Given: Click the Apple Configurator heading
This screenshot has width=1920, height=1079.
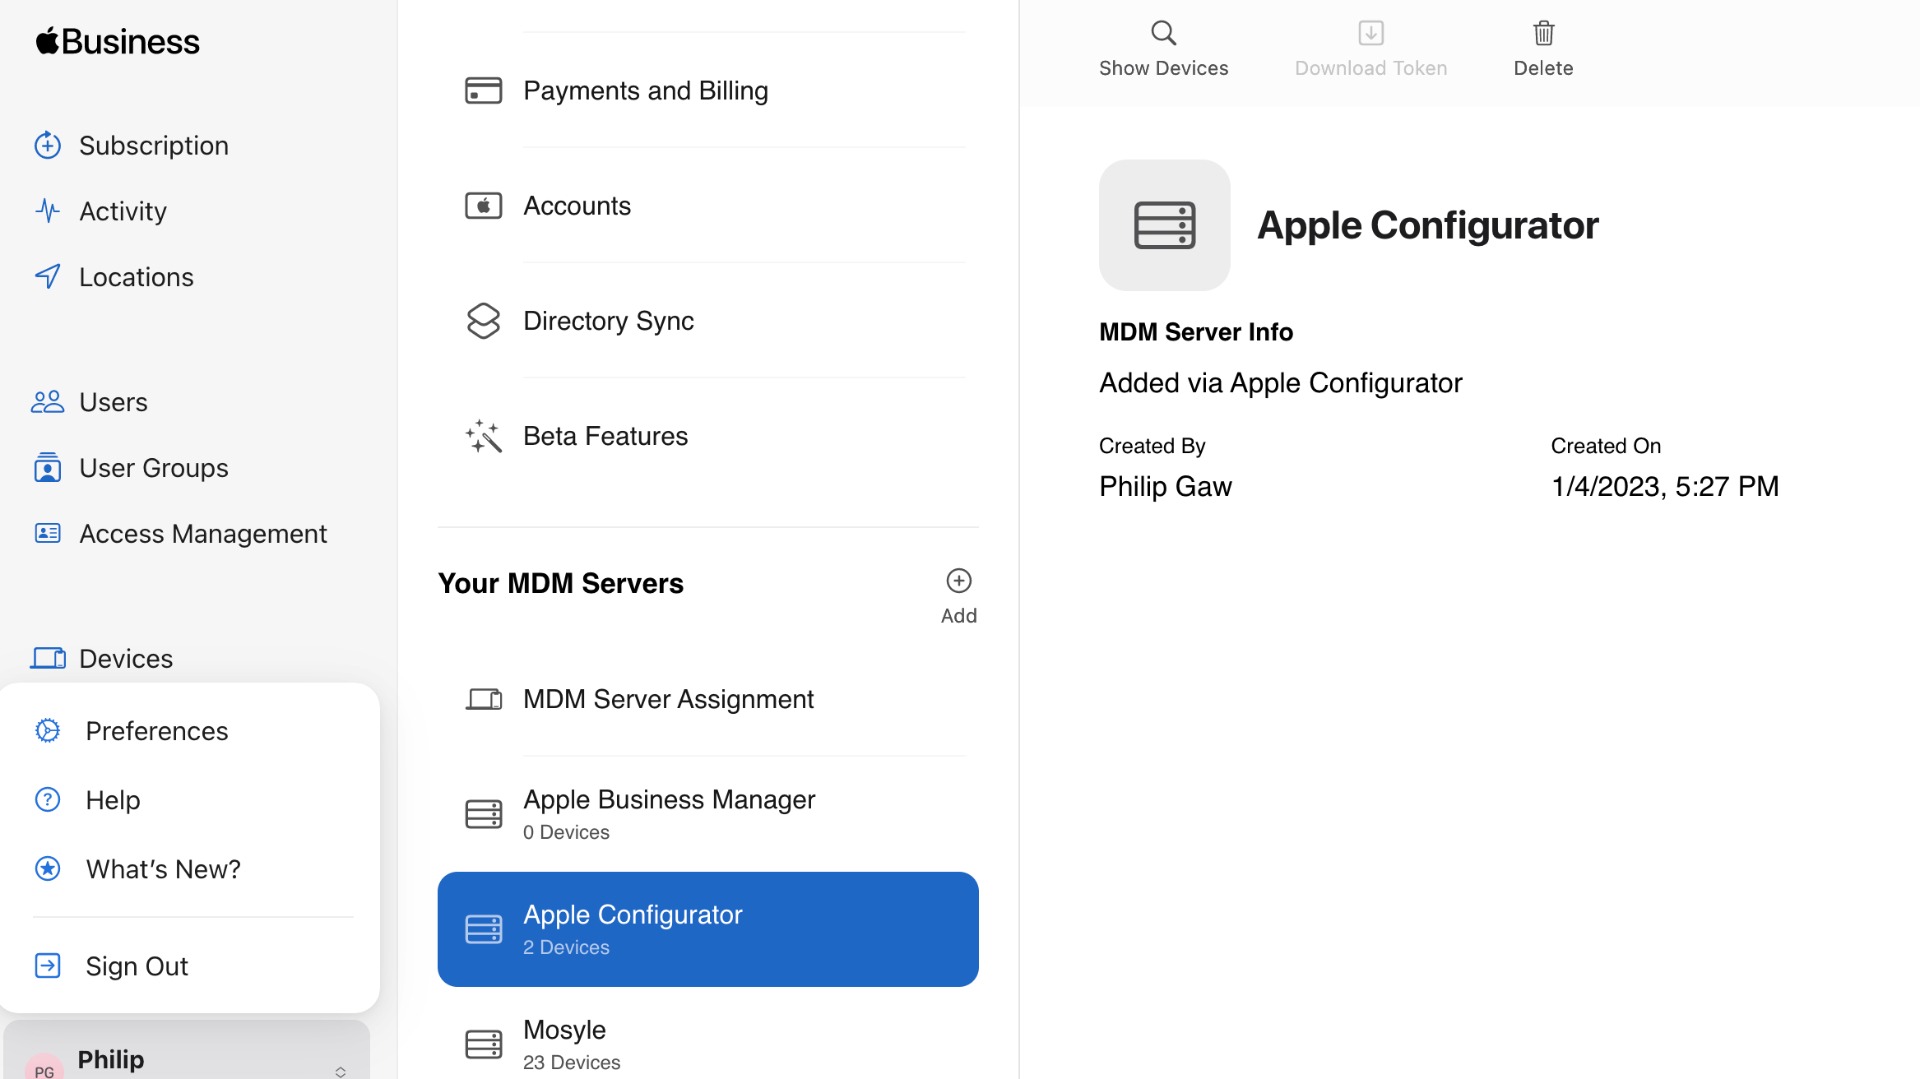Looking at the screenshot, I should (1427, 225).
